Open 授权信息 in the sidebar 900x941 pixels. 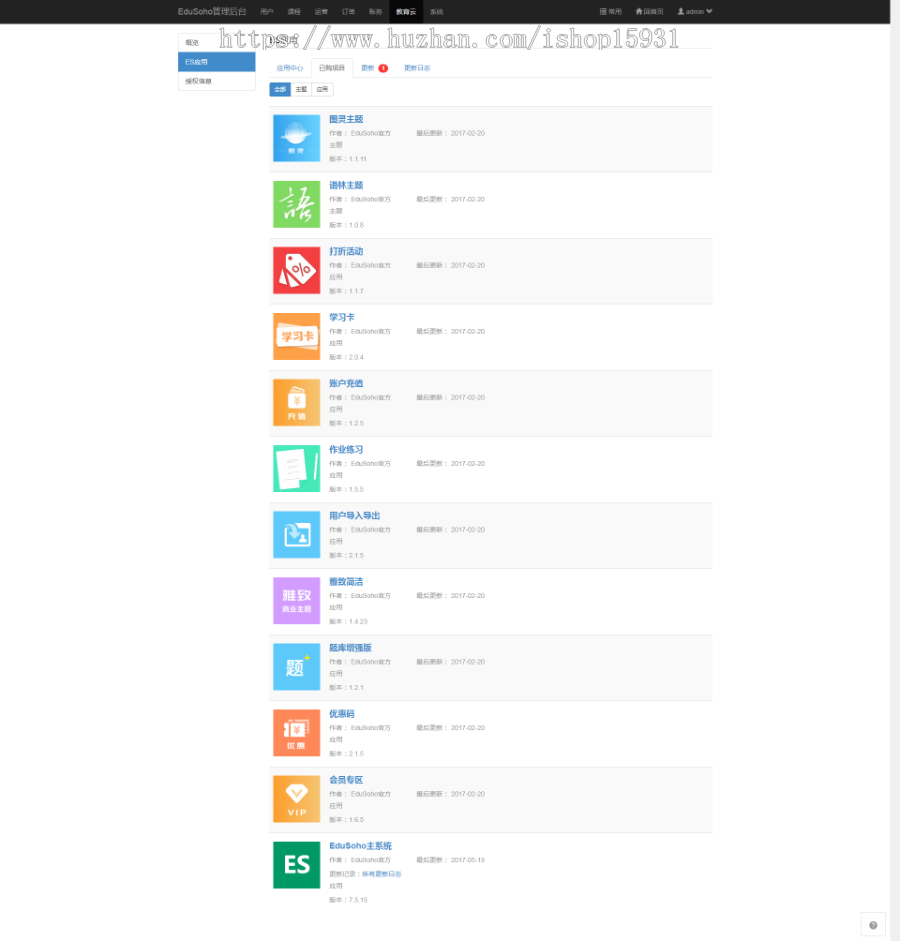tap(217, 81)
